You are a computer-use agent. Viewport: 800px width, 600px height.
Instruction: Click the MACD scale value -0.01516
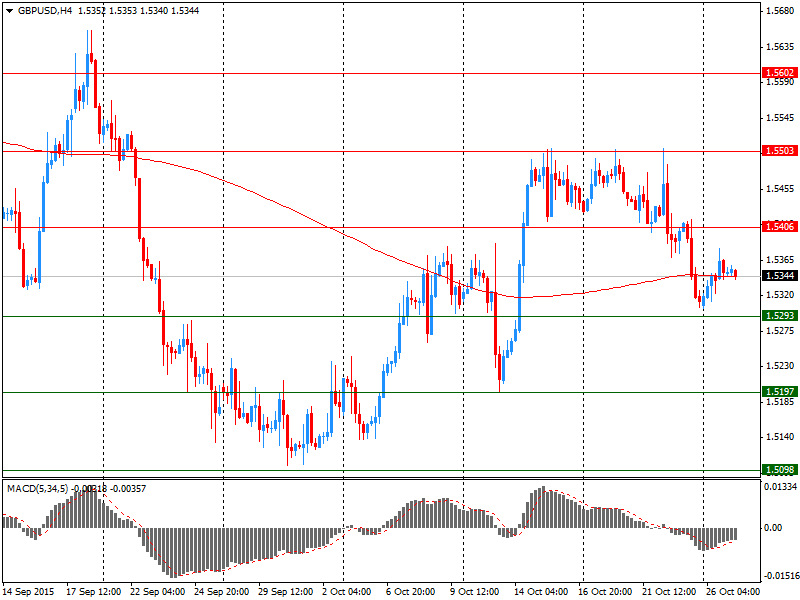click(x=782, y=576)
